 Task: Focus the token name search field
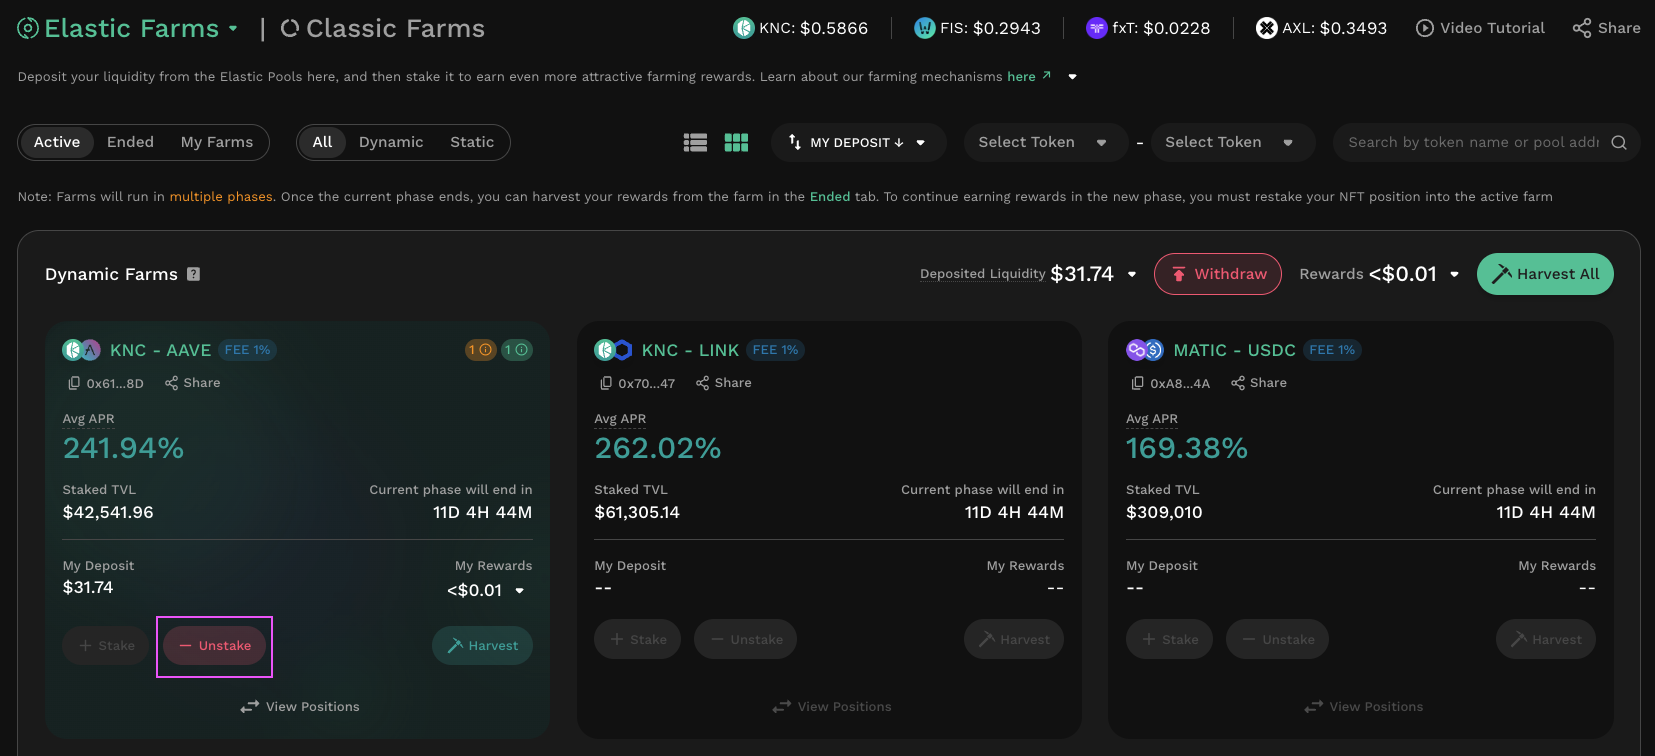(1473, 143)
